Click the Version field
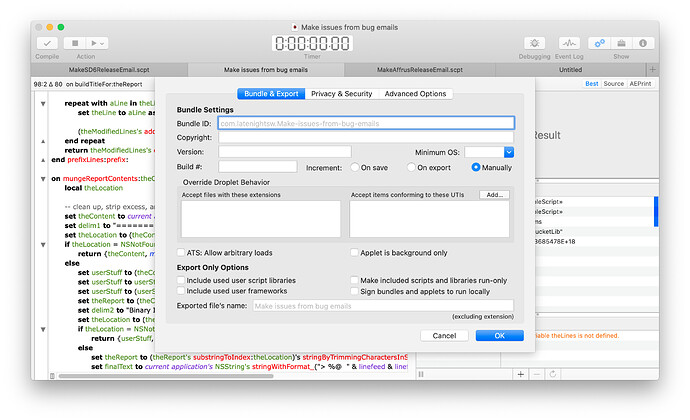The height and width of the screenshot is (420, 690). coord(285,151)
